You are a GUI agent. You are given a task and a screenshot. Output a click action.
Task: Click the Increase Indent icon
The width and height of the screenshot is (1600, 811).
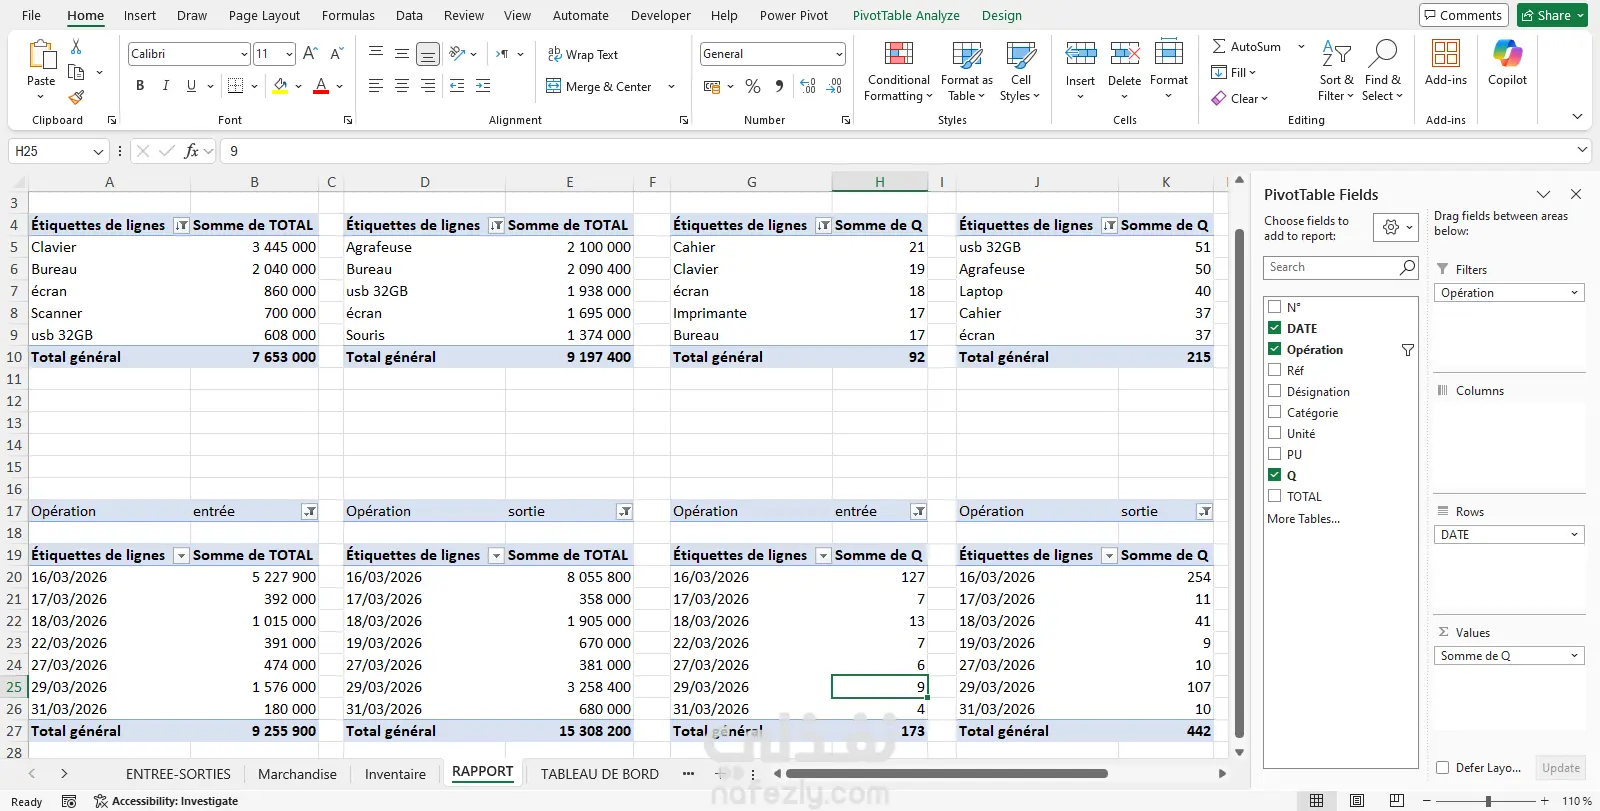[483, 86]
